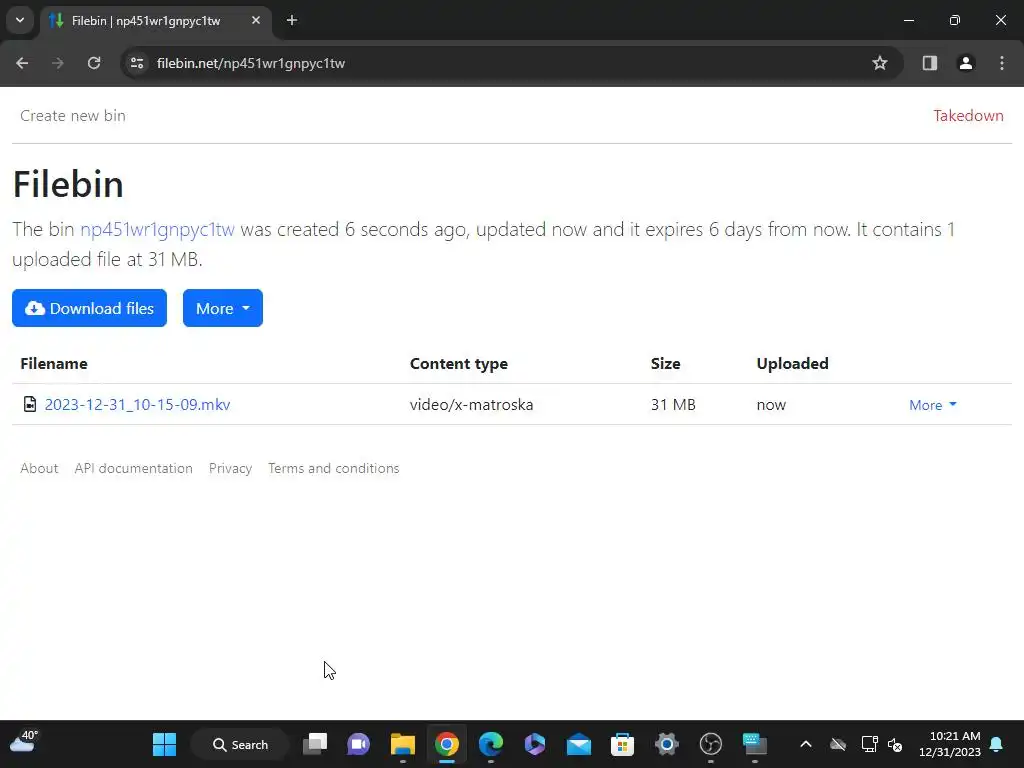Switch to Google Chrome in the taskbar

[447, 744]
